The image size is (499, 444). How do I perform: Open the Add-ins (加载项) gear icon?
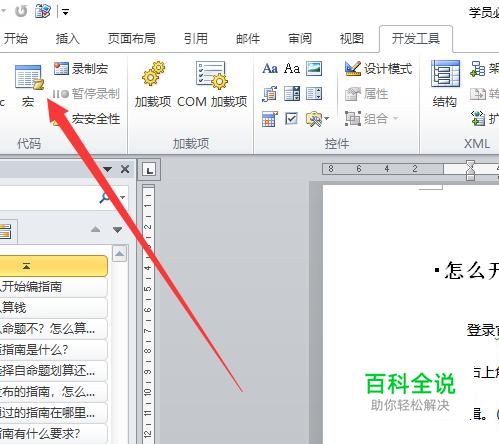tap(153, 85)
